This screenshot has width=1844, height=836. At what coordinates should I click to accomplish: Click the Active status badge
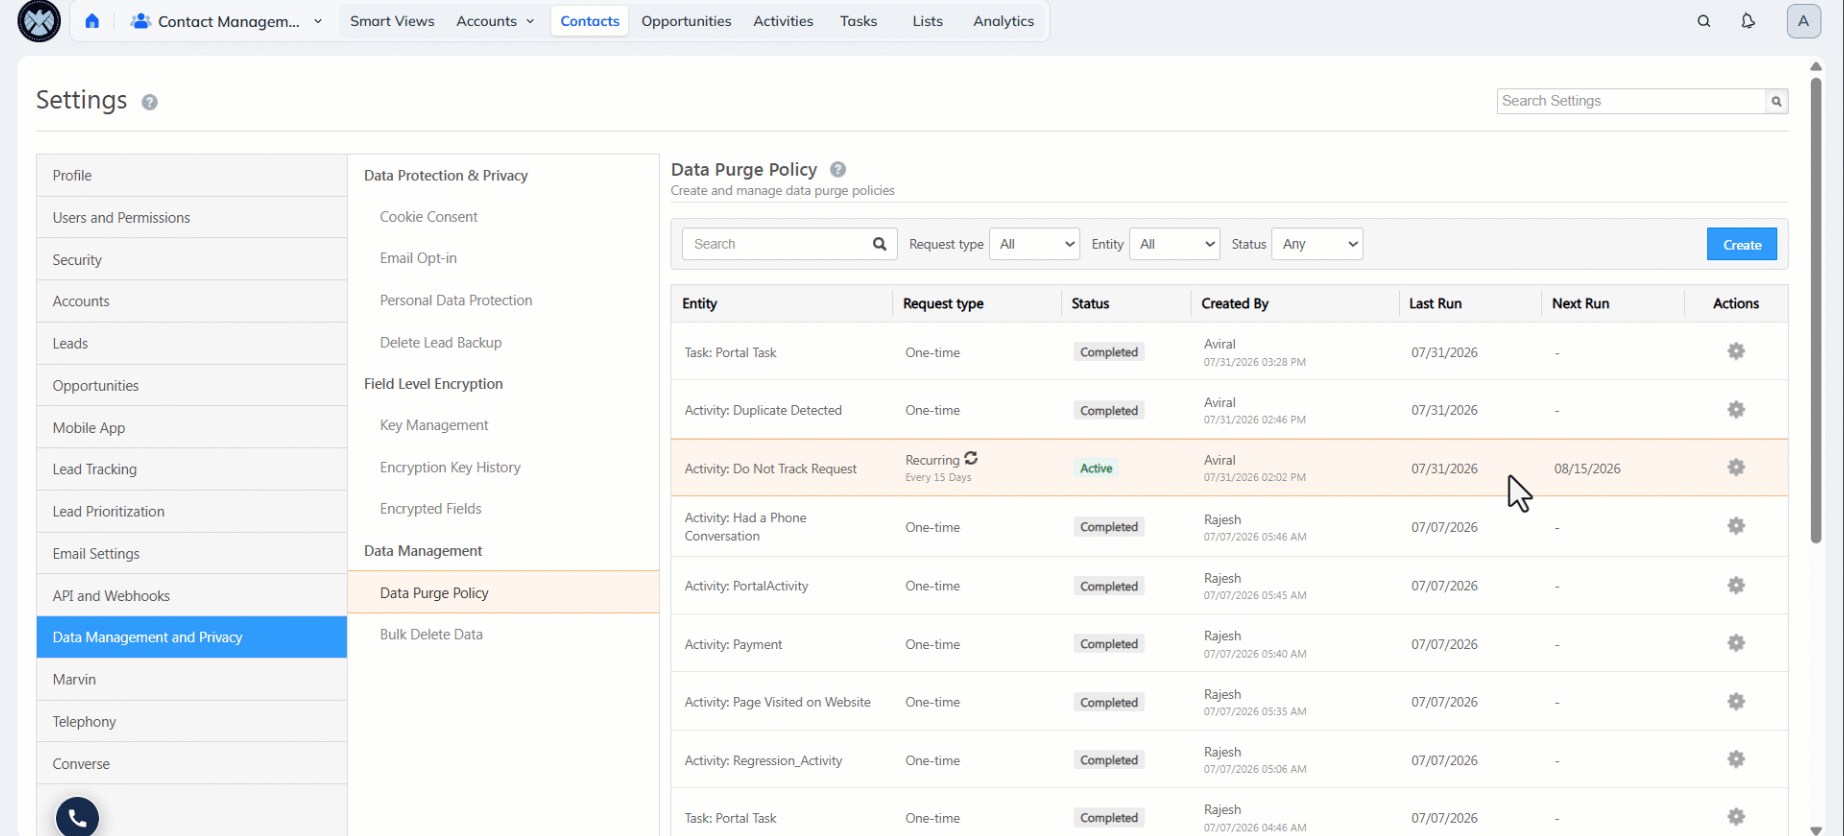pos(1096,468)
